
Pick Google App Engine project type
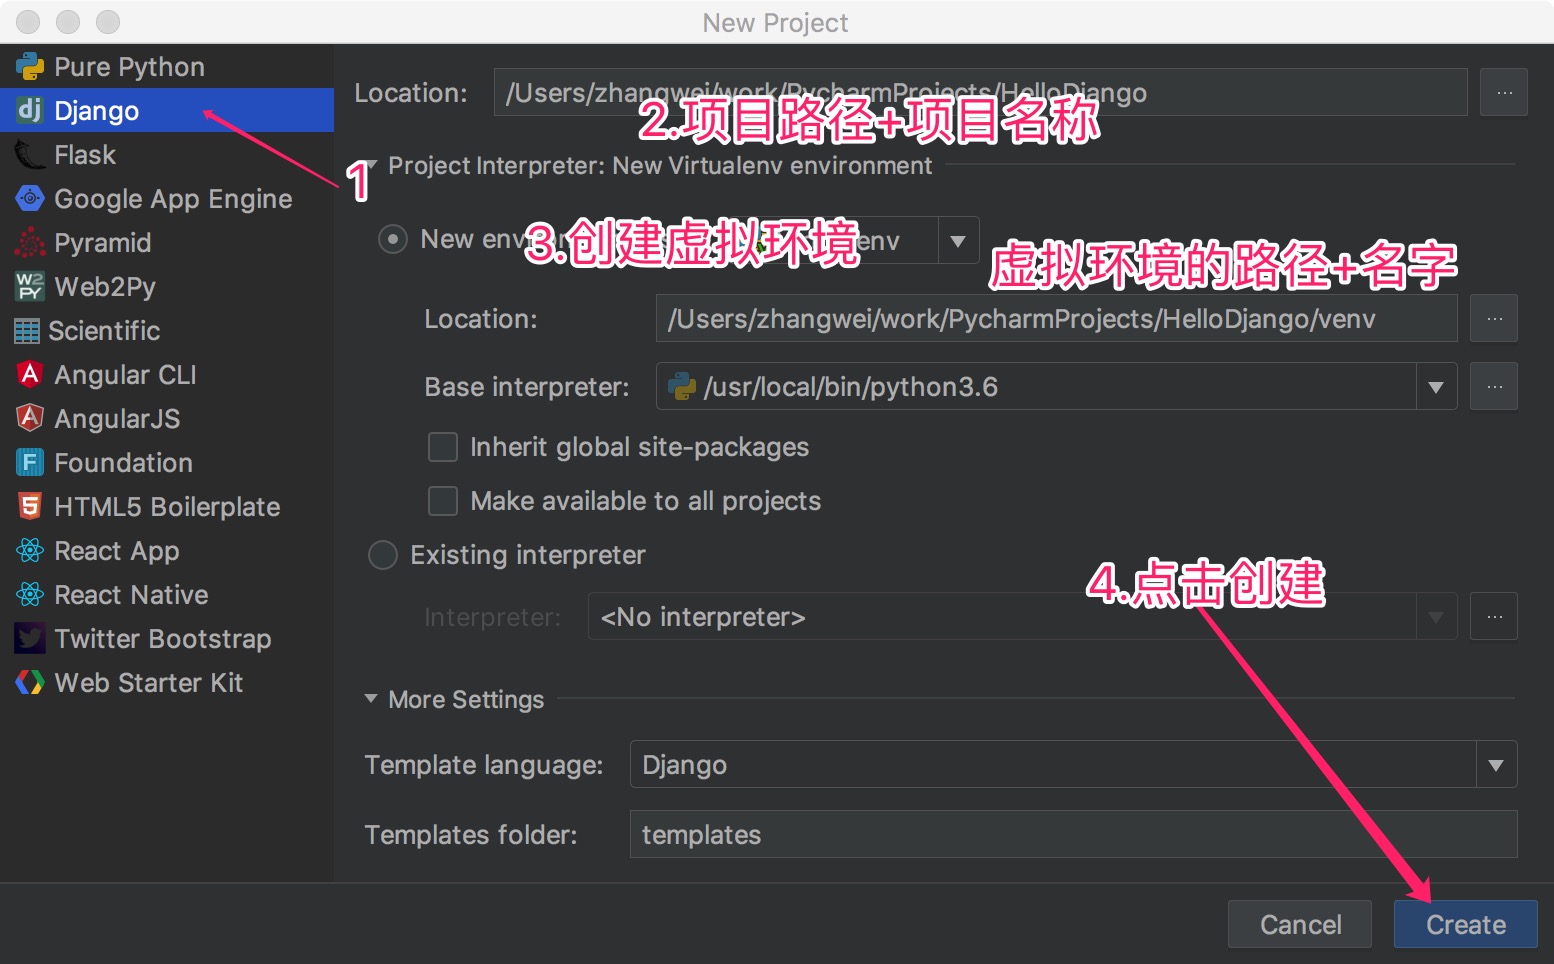[x=167, y=198]
